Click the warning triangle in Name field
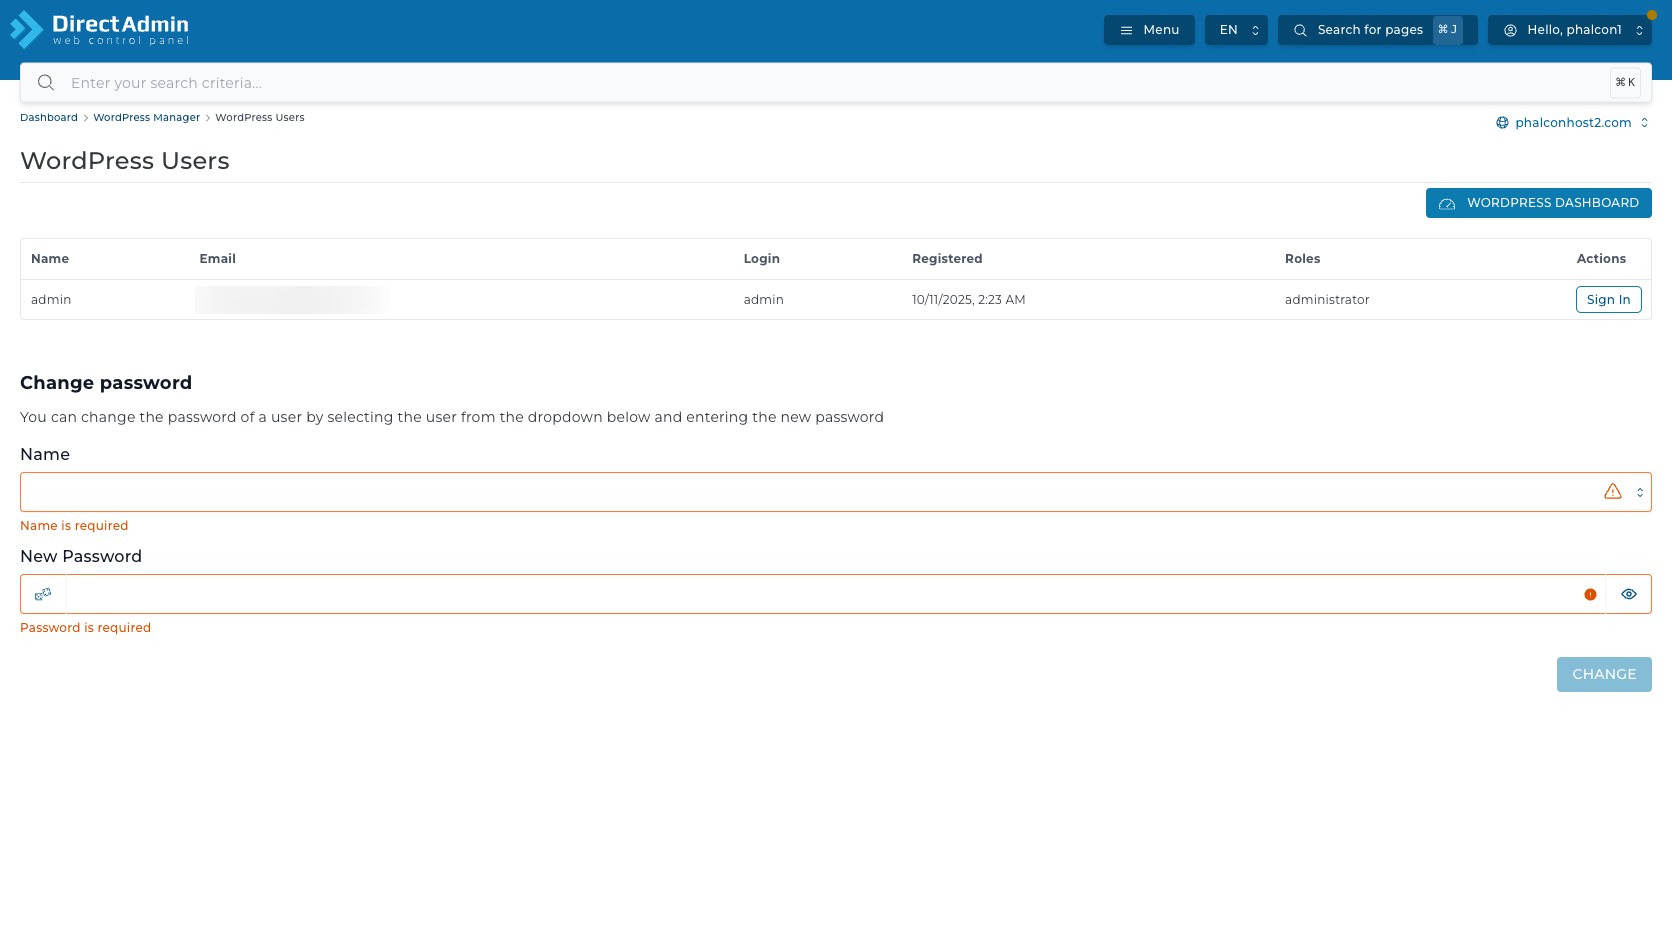Image resolution: width=1672 pixels, height=941 pixels. [1612, 492]
